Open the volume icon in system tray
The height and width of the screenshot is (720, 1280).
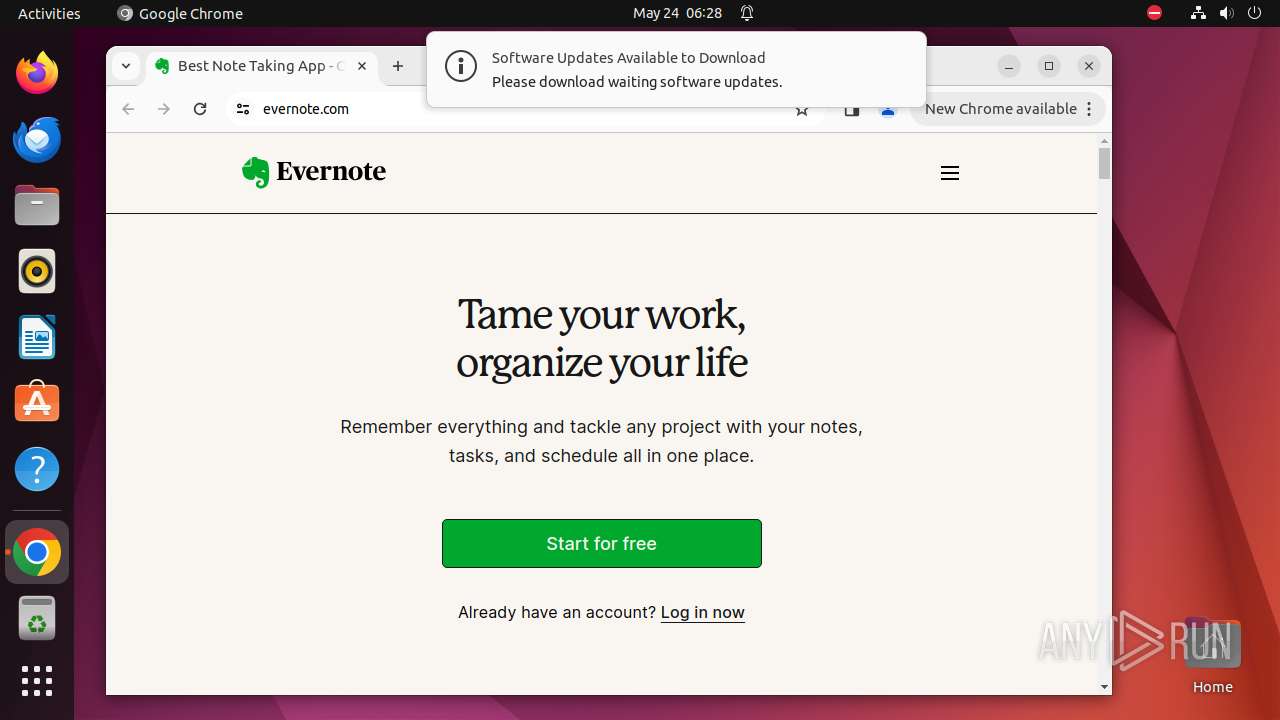pyautogui.click(x=1227, y=13)
